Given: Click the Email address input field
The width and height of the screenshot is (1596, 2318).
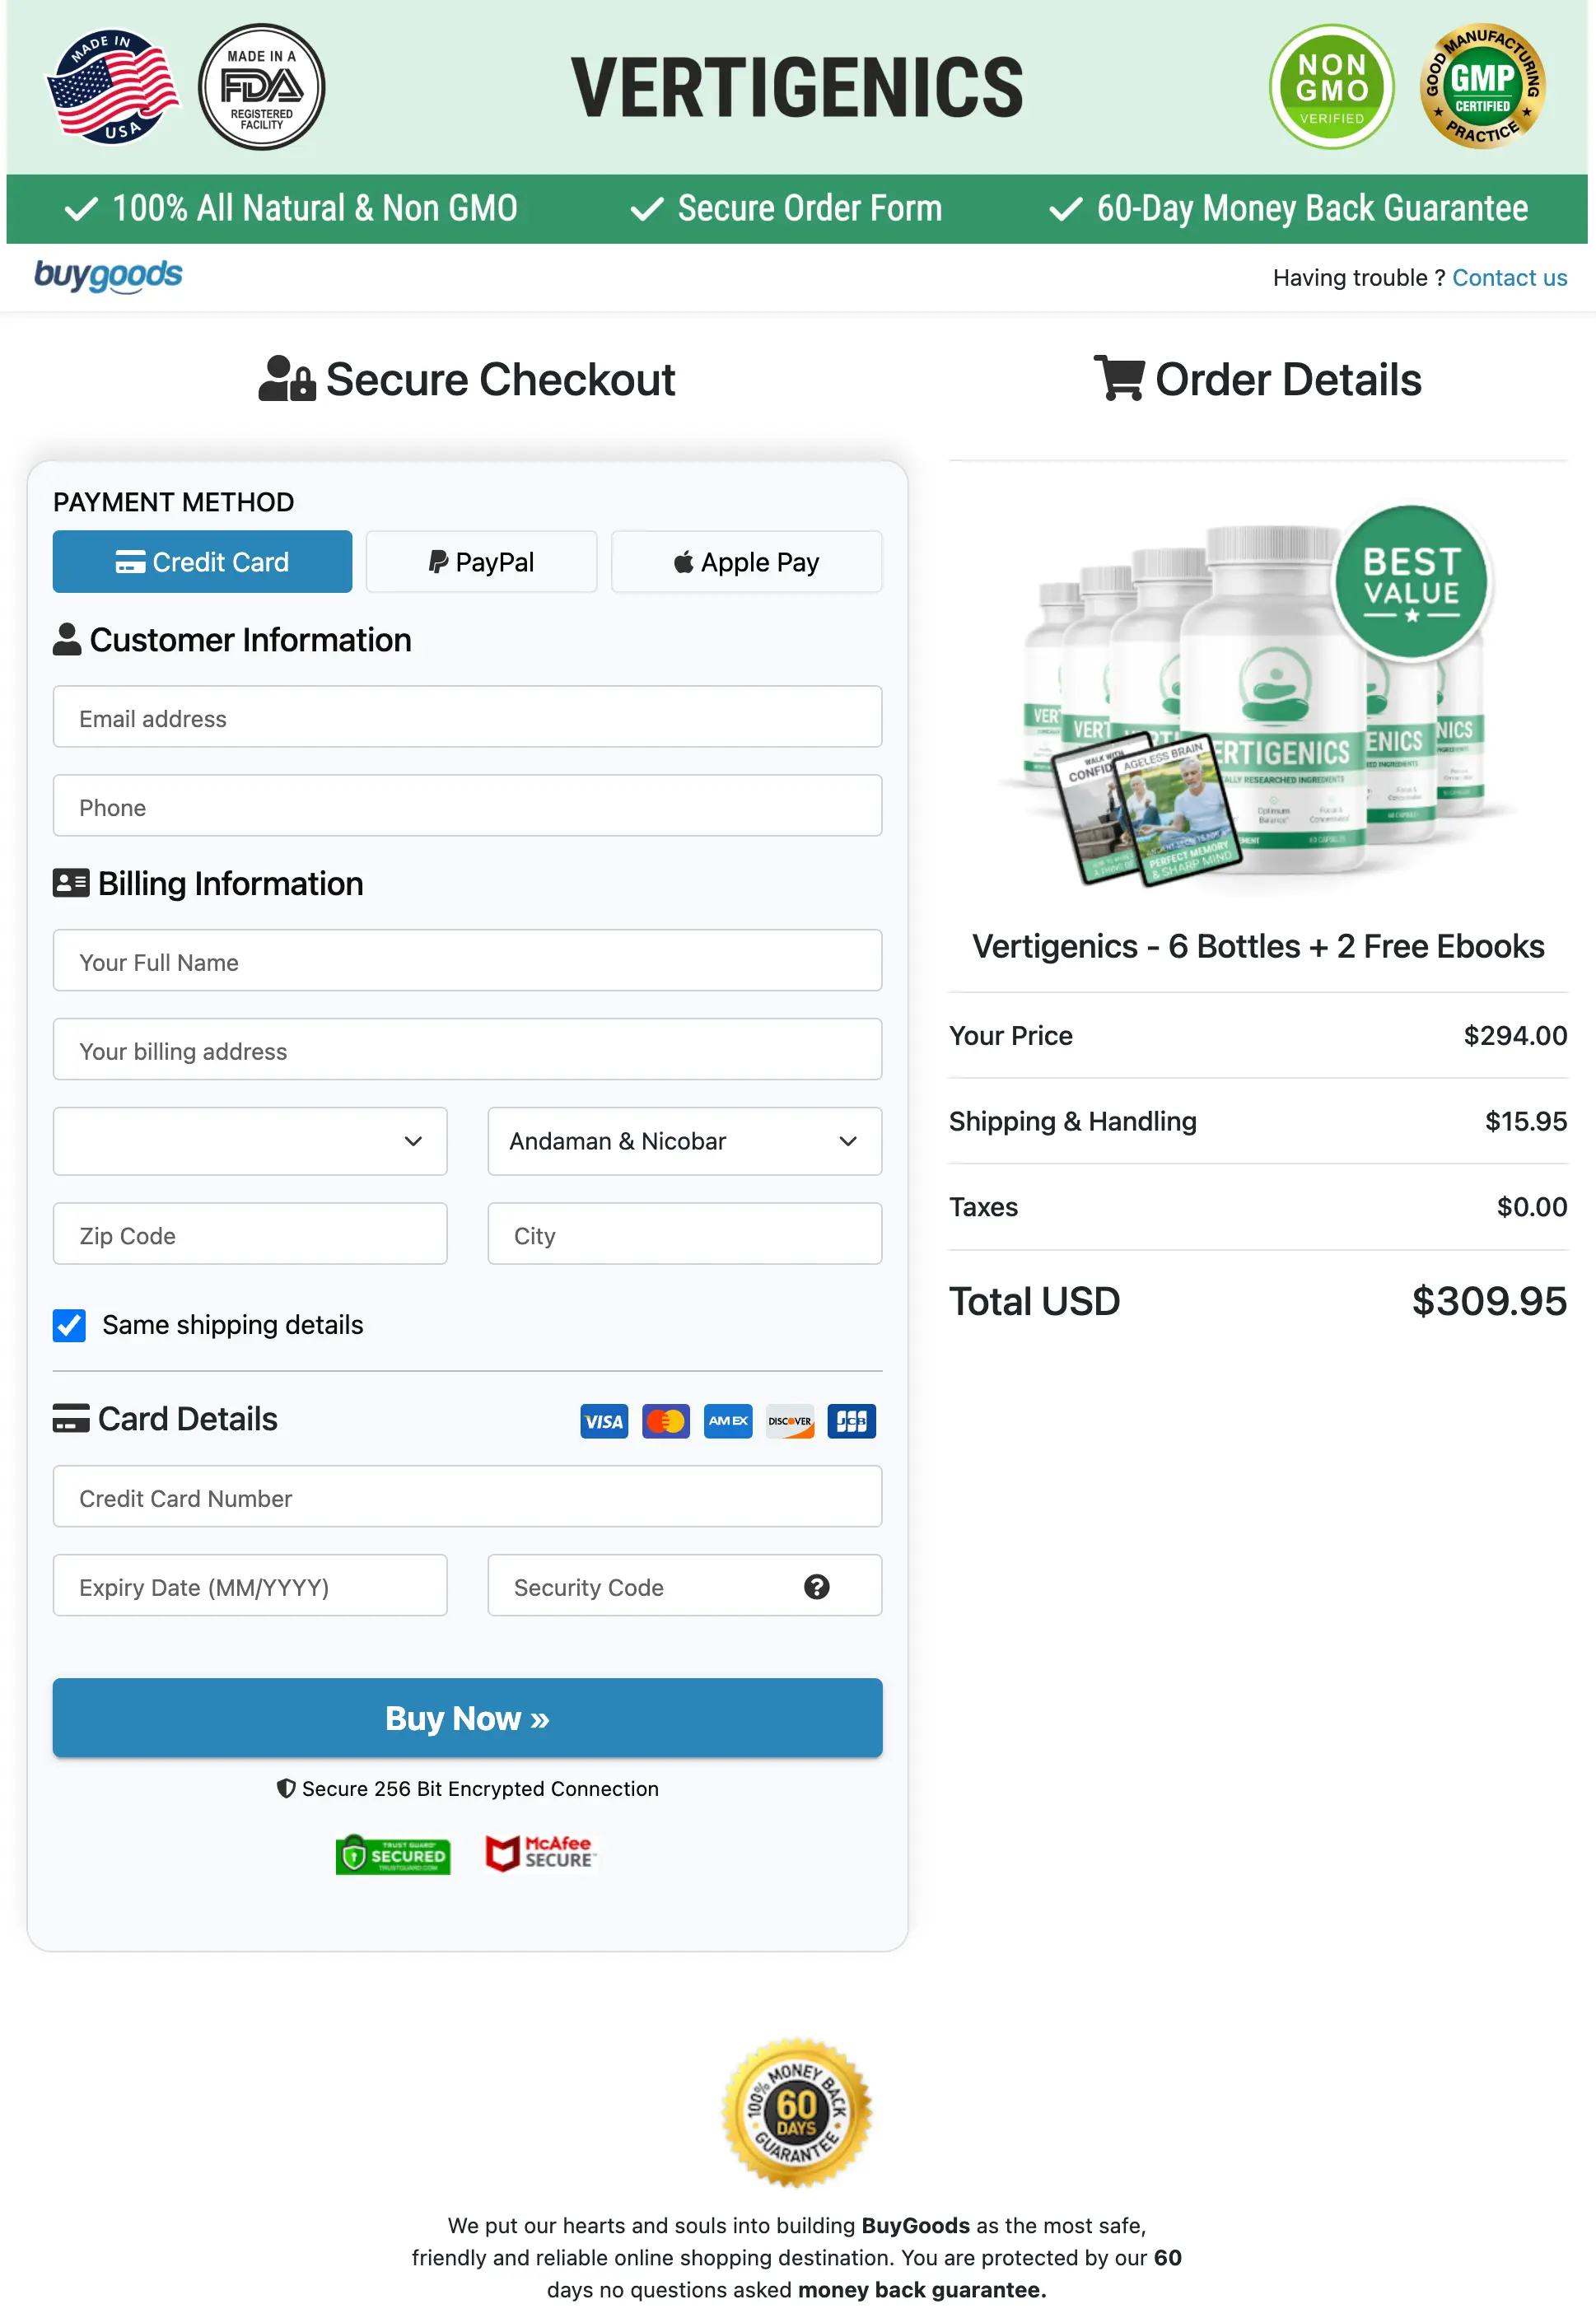Looking at the screenshot, I should pos(467,717).
